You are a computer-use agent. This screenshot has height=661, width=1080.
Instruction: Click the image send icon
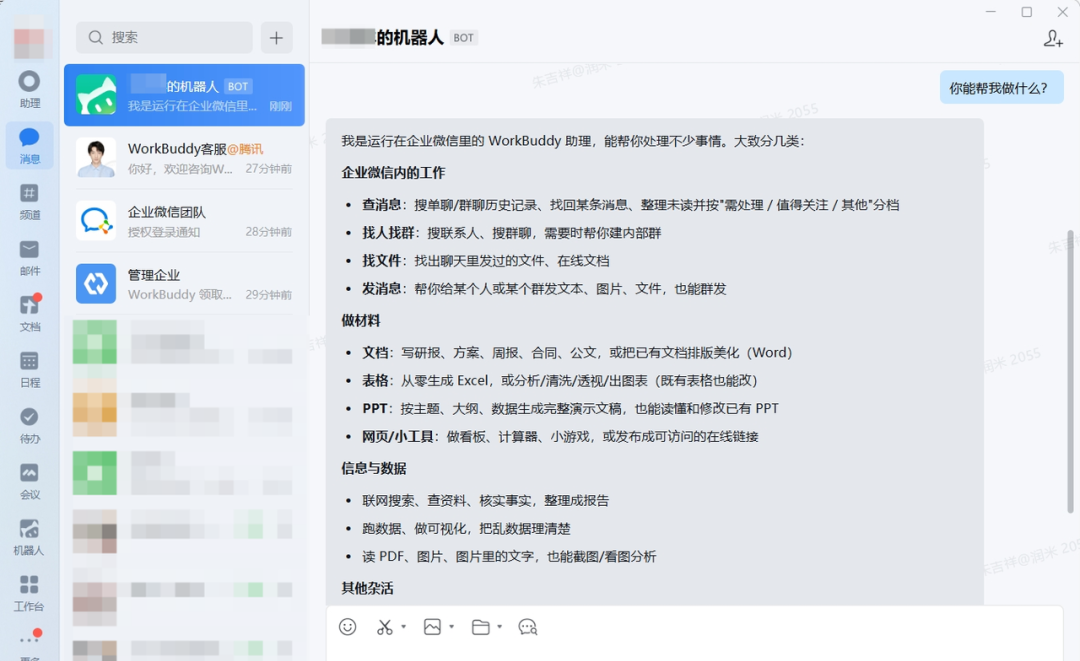click(x=432, y=627)
